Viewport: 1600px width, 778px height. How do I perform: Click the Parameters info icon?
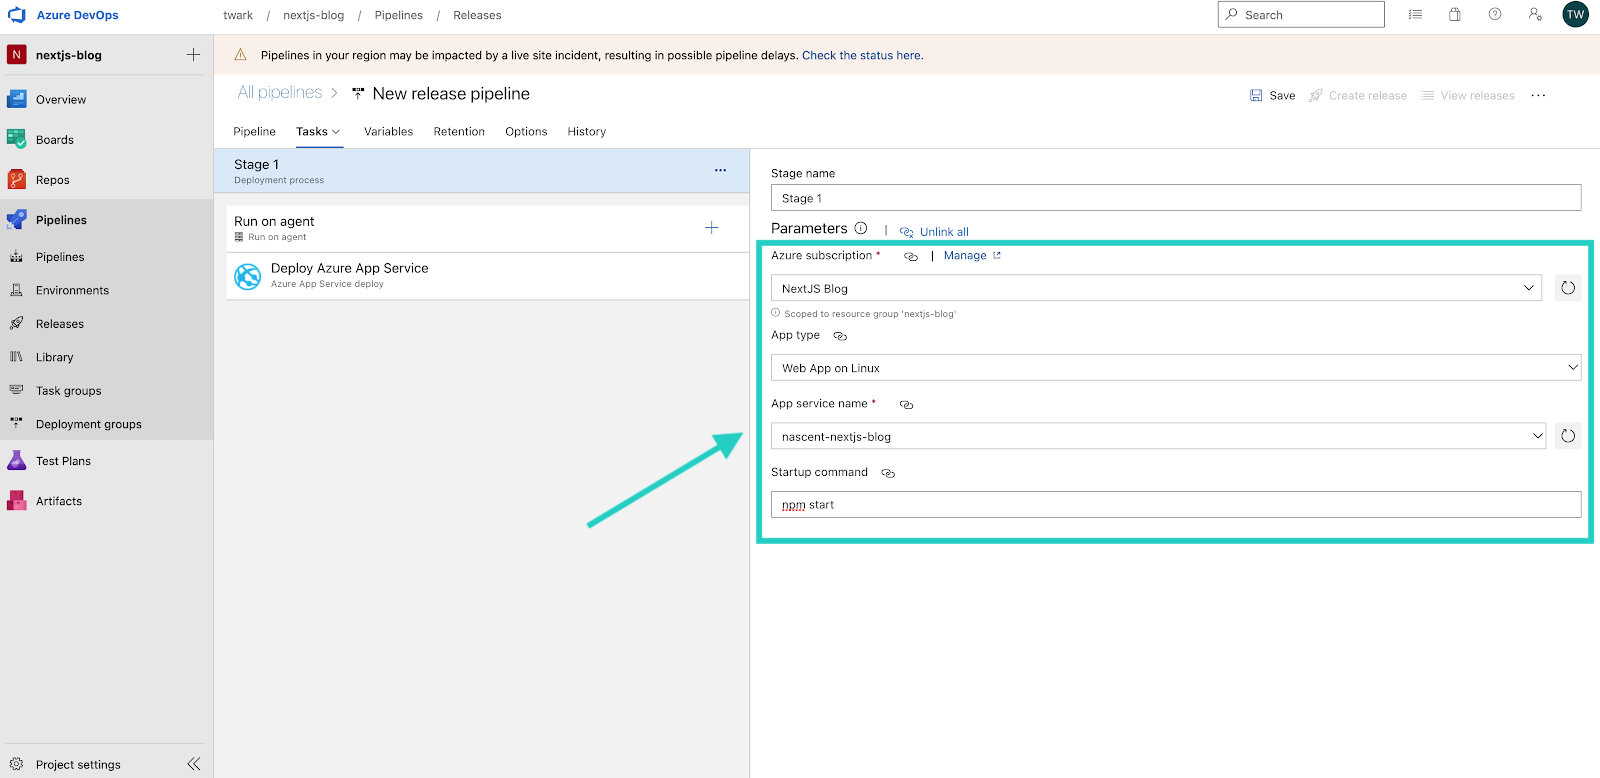tap(861, 228)
